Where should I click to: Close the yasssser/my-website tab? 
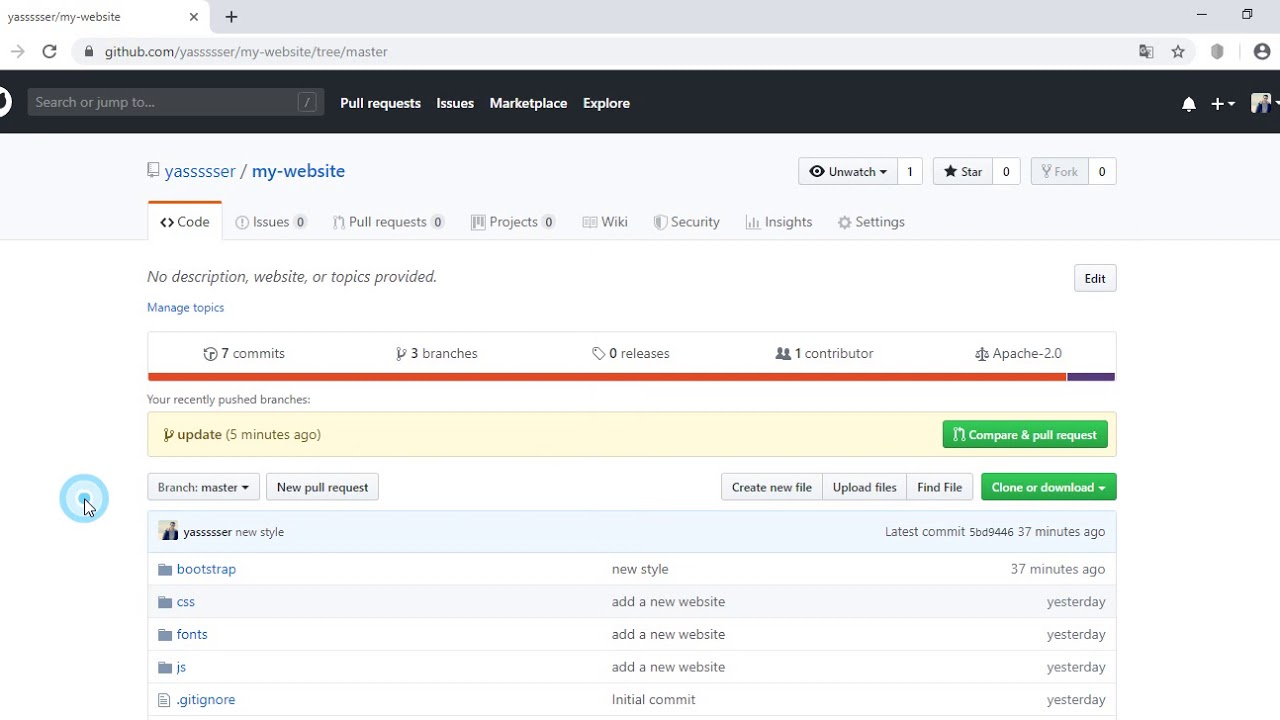194,17
